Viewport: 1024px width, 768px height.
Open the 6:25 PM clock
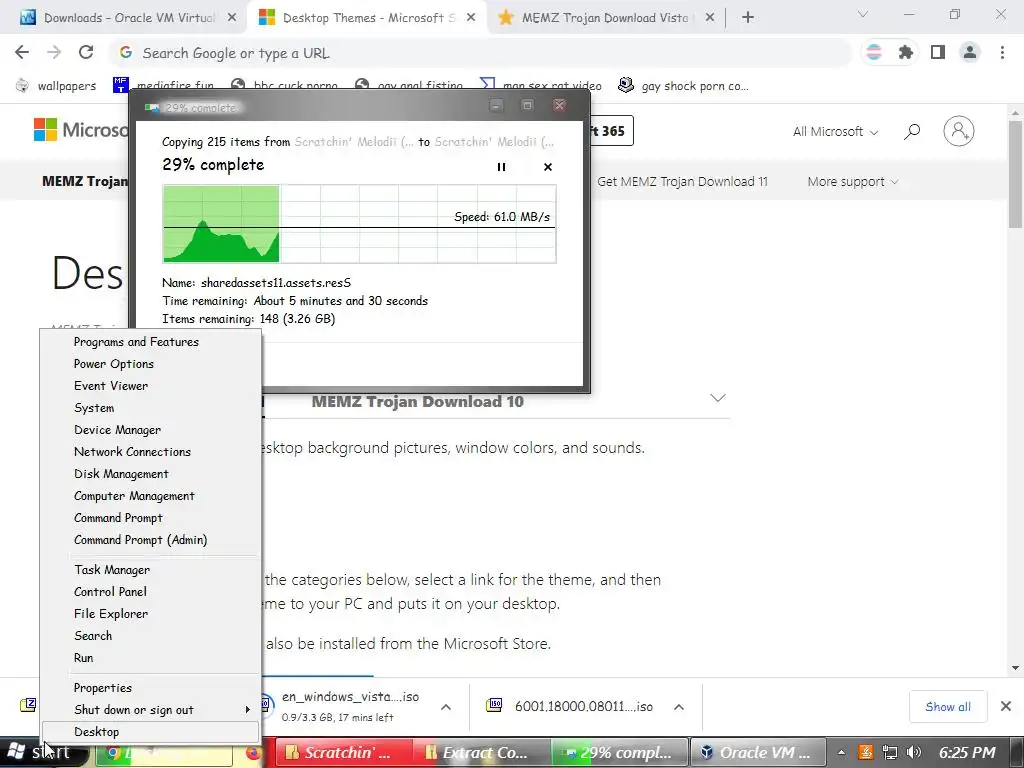[967, 752]
